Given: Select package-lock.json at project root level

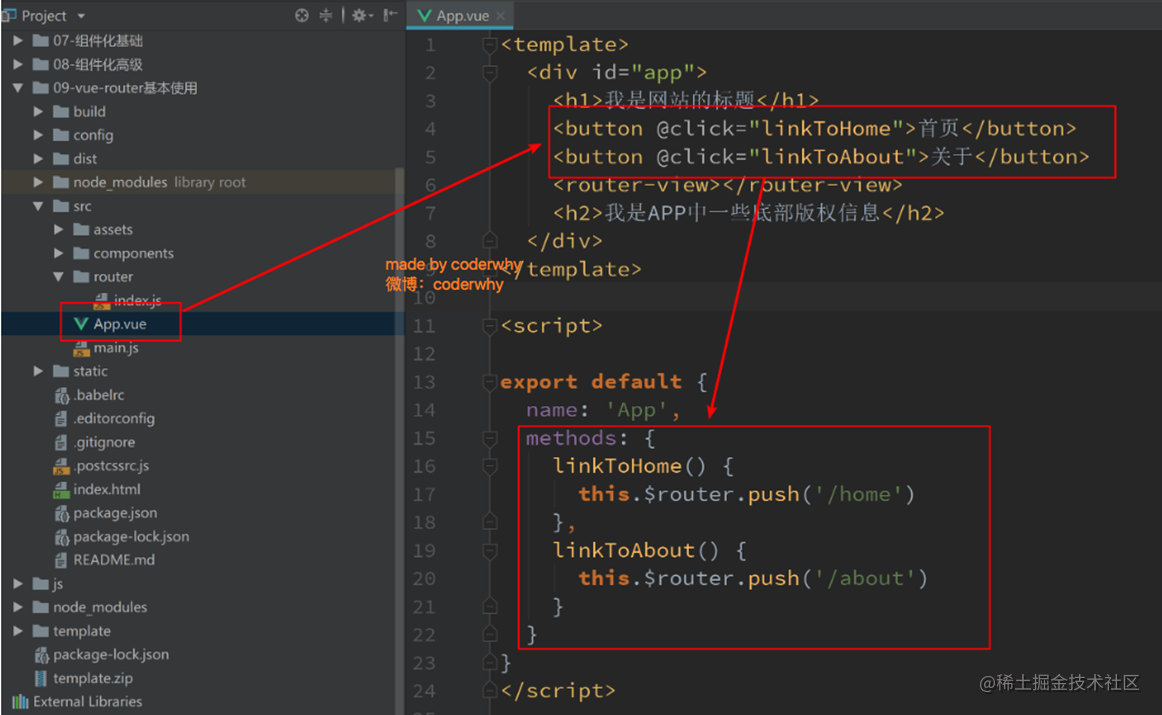Looking at the screenshot, I should [110, 655].
